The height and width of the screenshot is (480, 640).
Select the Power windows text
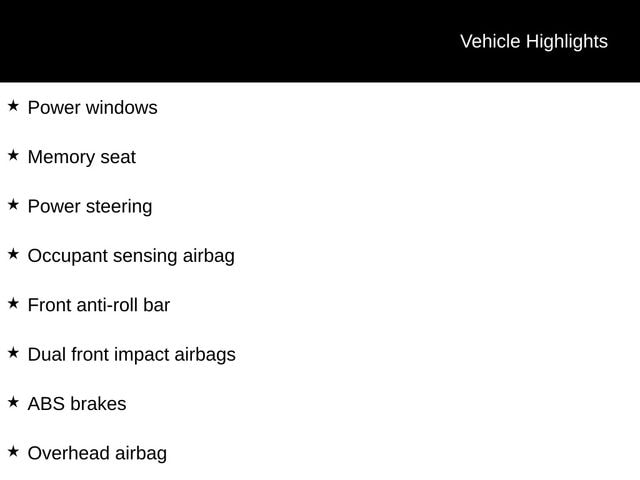(92, 108)
